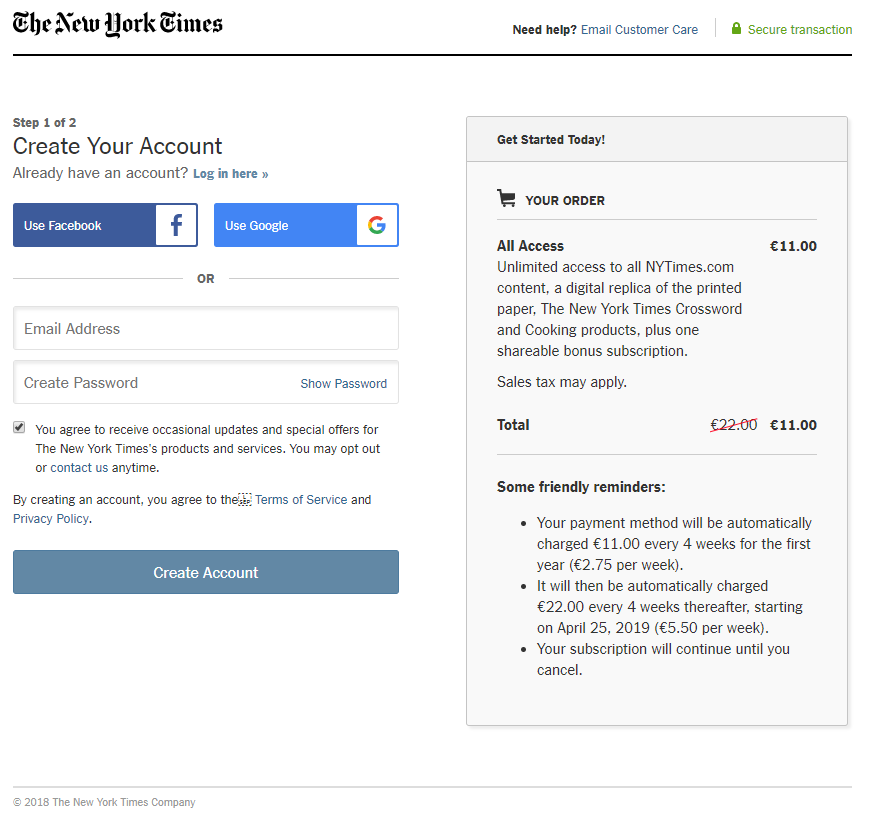Click the 'Some friendly reminders:' heading
Screen dimensions: 884x823
581,487
